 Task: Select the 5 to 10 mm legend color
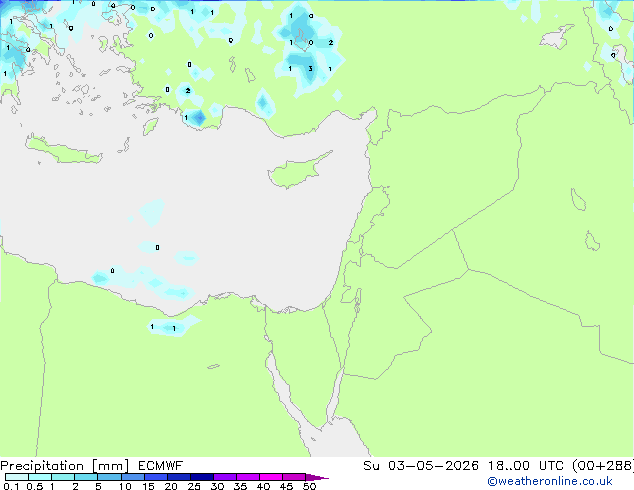click(110, 477)
